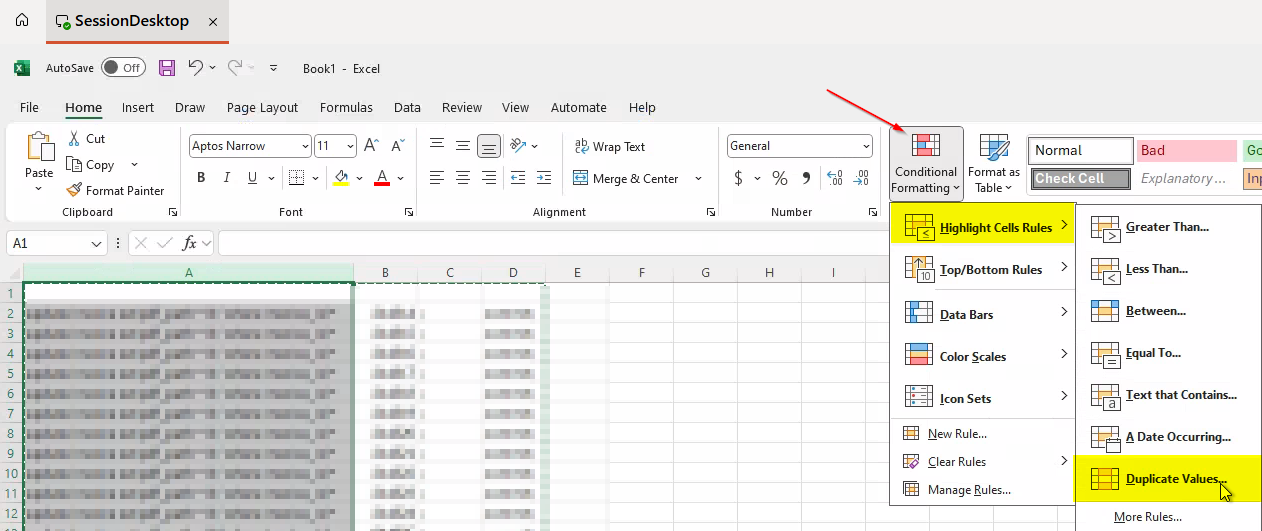Save the workbook with the floppy icon
Viewport: 1262px width, 531px height.
tap(167, 68)
